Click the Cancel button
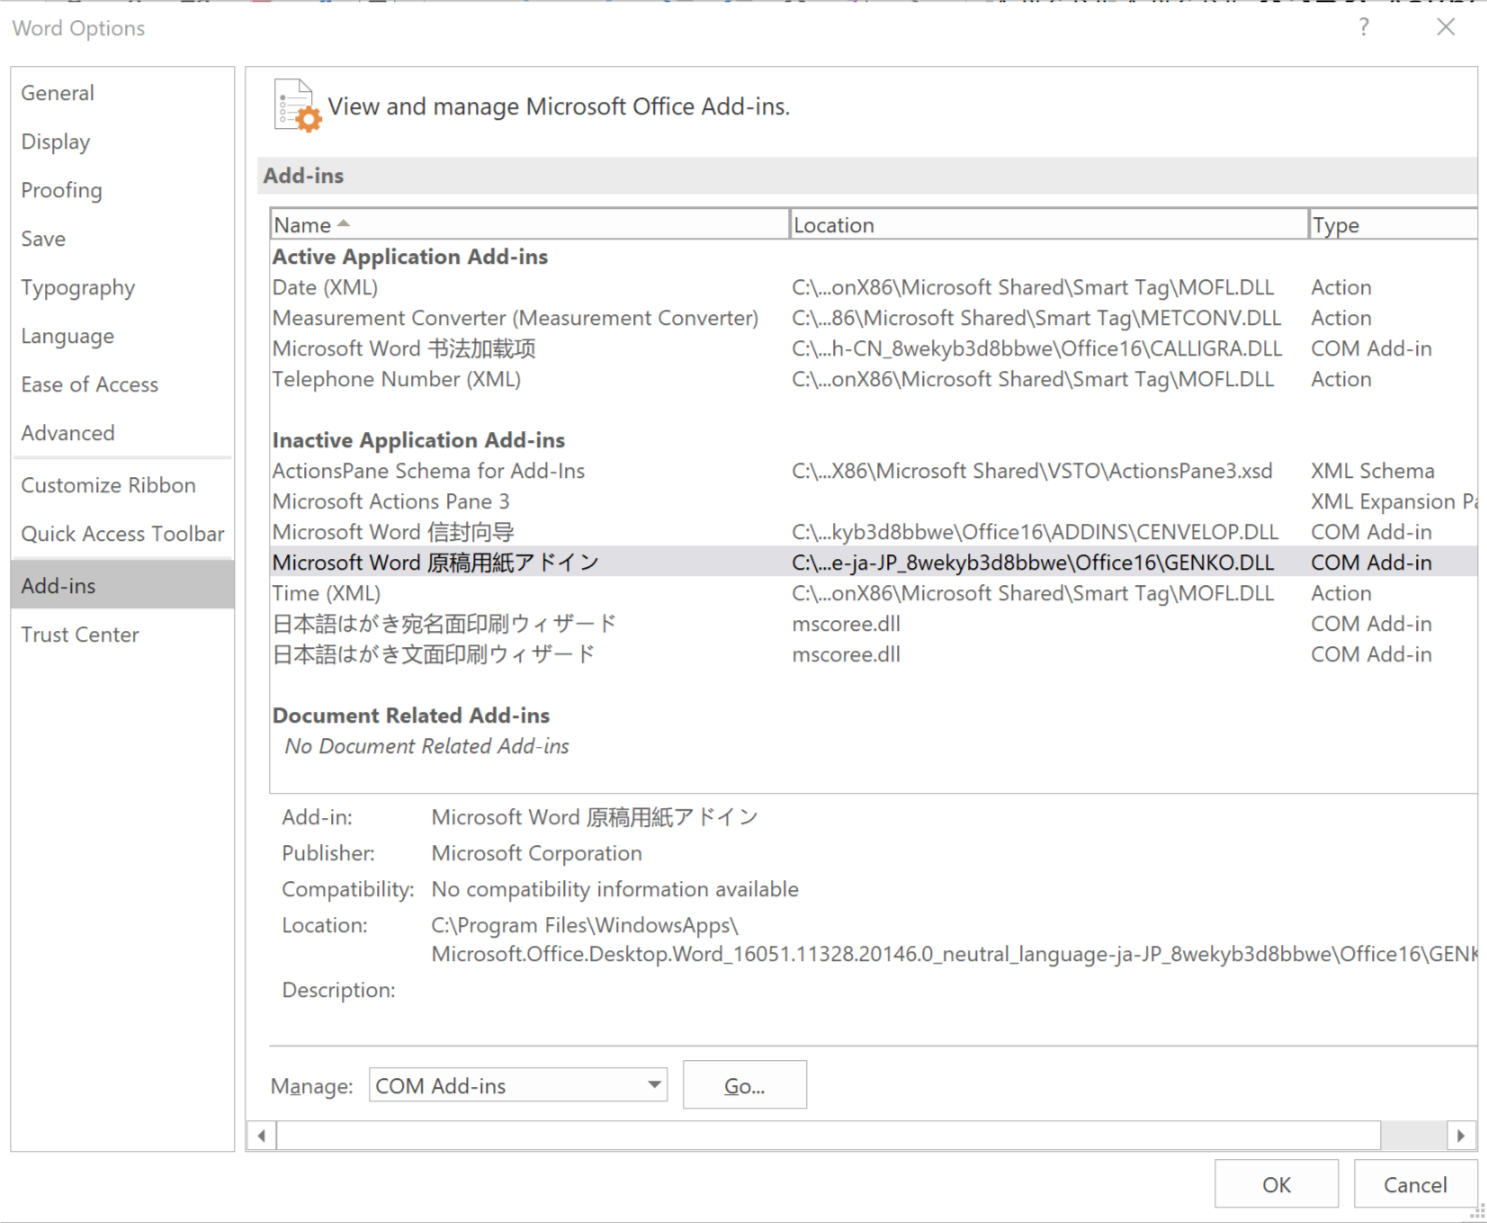 [x=1415, y=1185]
